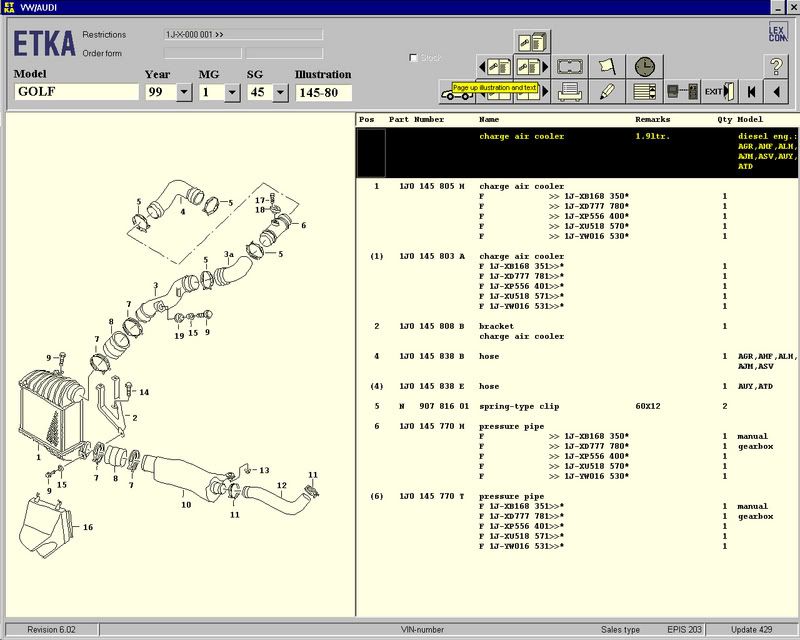Select pressure pipe 1J0 145 770 T

tap(432, 496)
